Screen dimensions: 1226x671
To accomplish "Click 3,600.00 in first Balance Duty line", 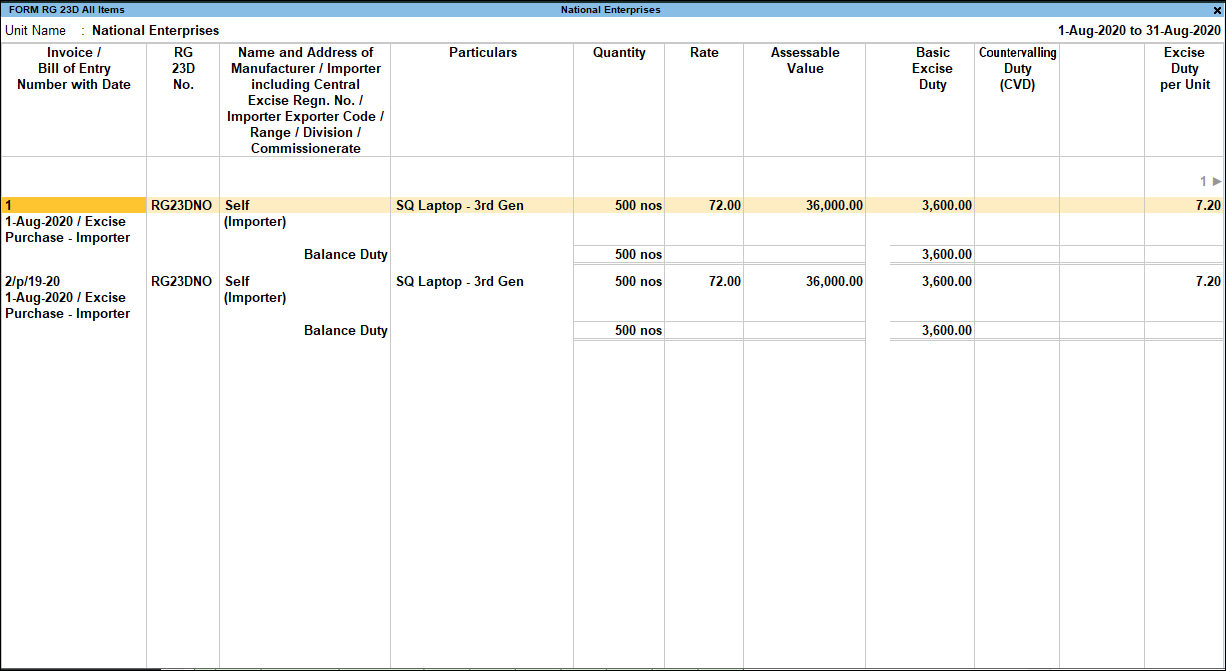I will (946, 254).
